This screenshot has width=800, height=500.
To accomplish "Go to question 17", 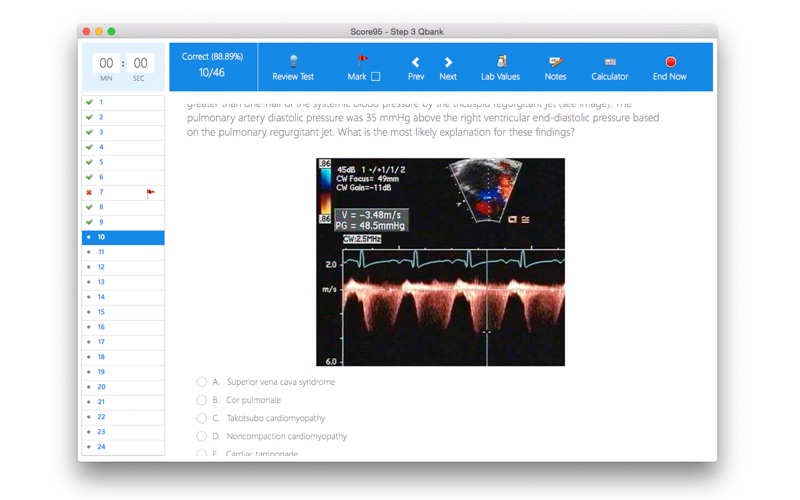I will [123, 342].
